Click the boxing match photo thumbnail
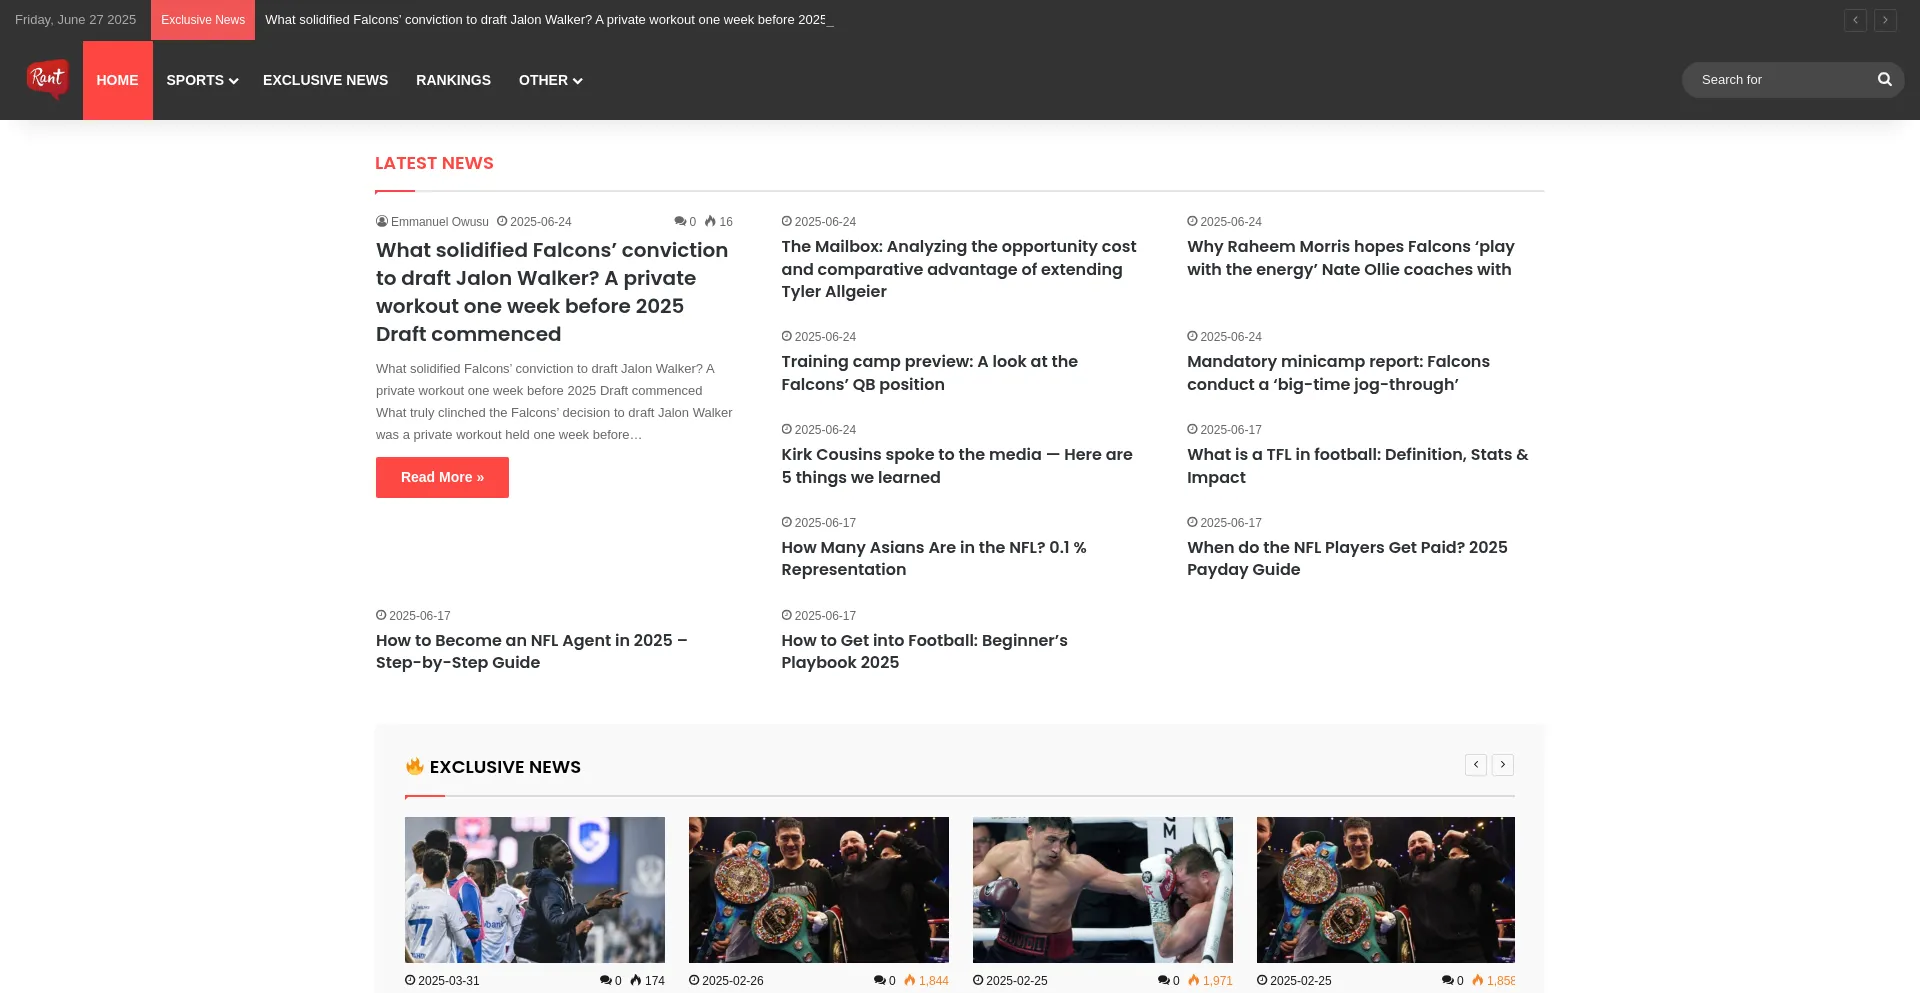Screen dimensions: 1920x993 click(1102, 889)
